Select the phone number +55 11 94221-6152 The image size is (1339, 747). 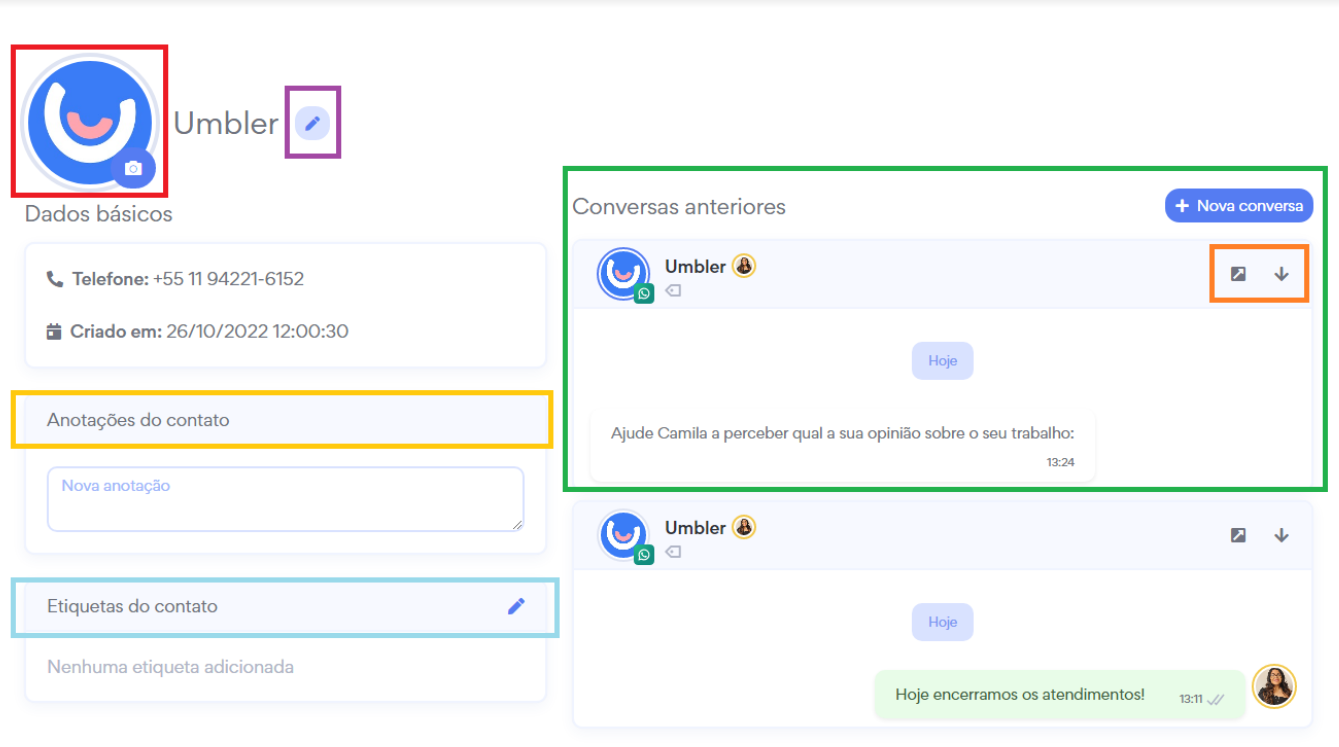(x=228, y=279)
